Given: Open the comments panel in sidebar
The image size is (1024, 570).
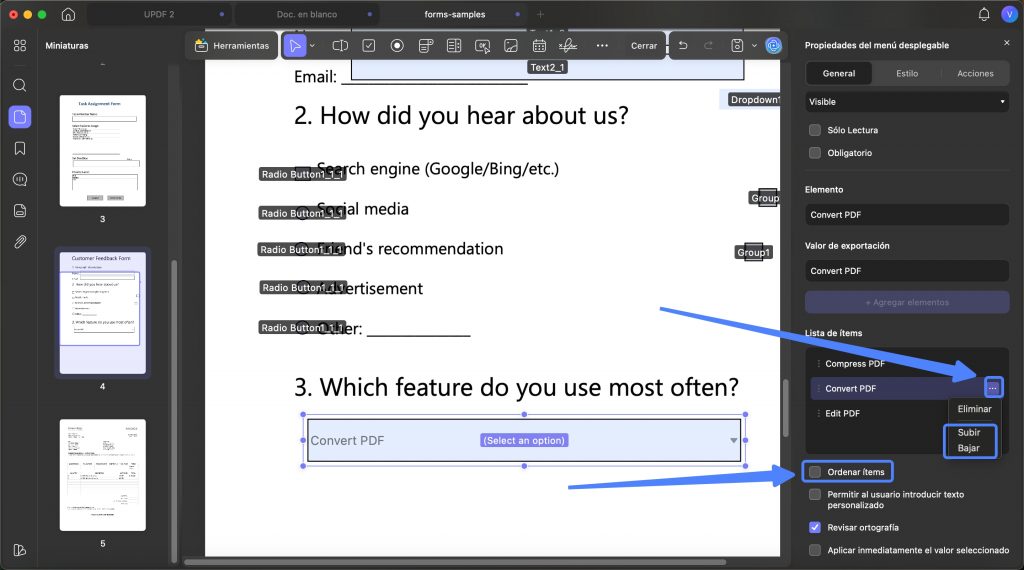Looking at the screenshot, I should 20,180.
